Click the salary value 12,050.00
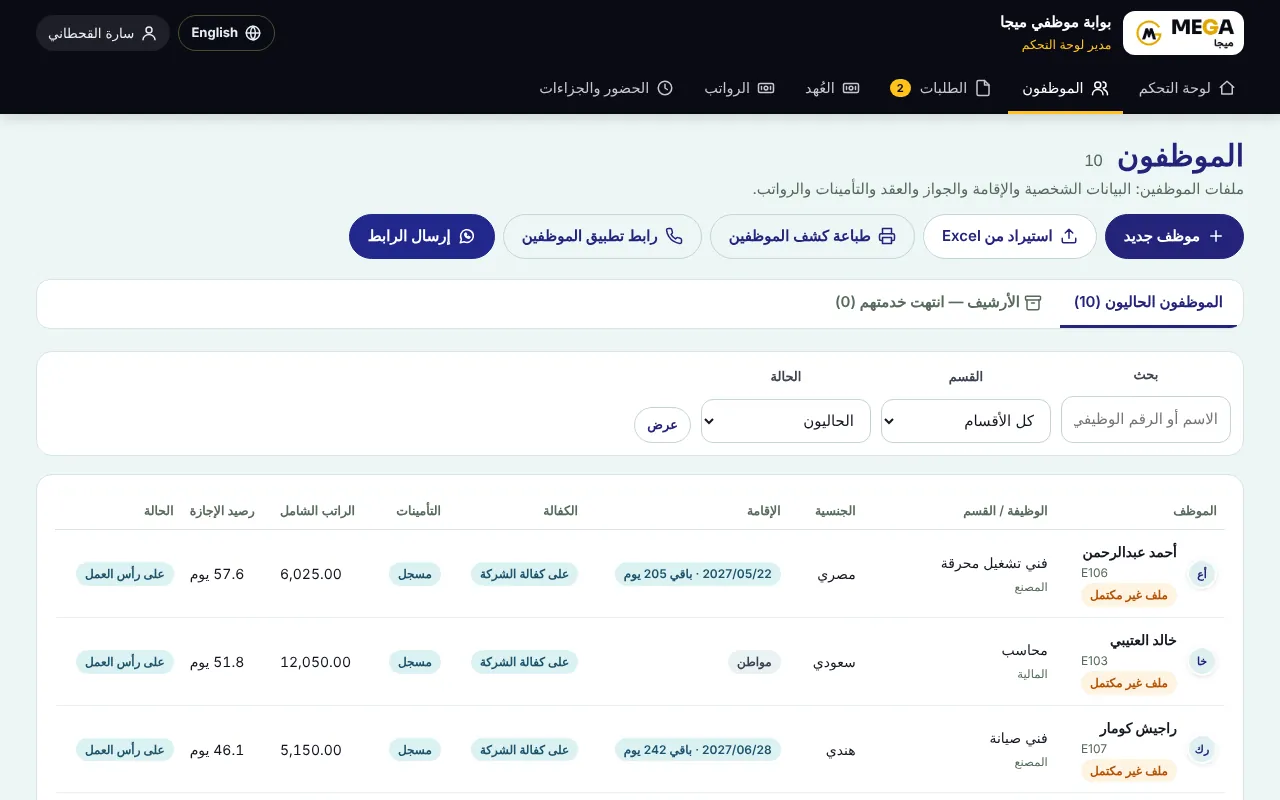Image resolution: width=1280 pixels, height=800 pixels. click(x=316, y=662)
